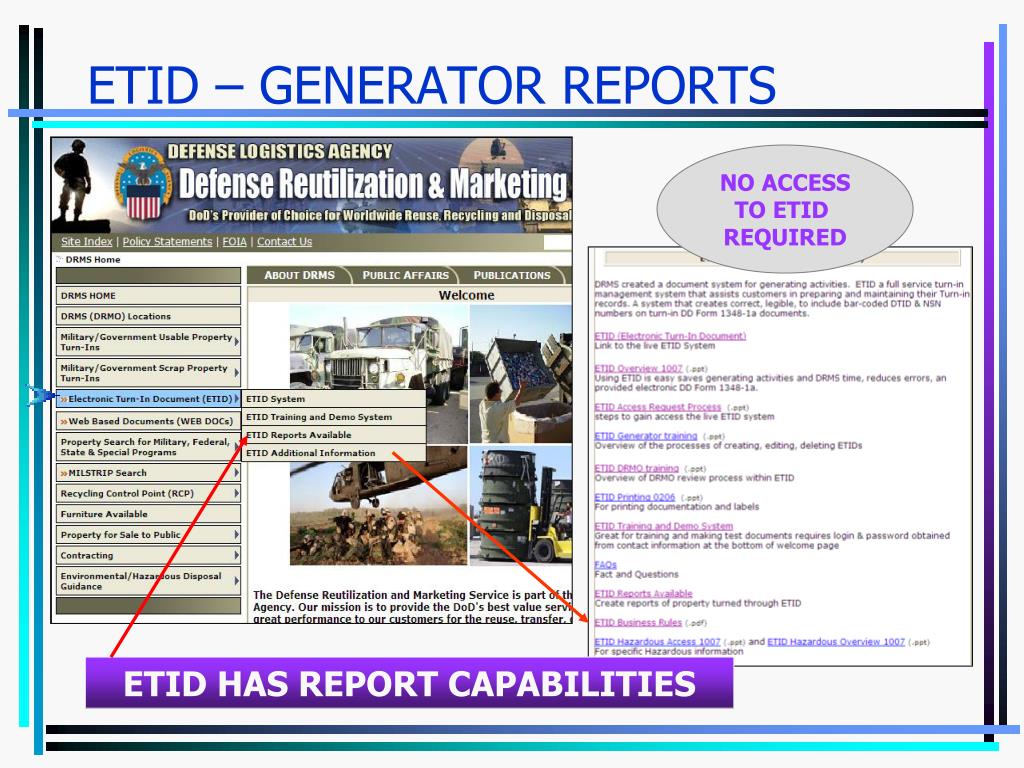1024x768 pixels.
Task: Expand arrow beside Property Search for Military
Action: [236, 447]
